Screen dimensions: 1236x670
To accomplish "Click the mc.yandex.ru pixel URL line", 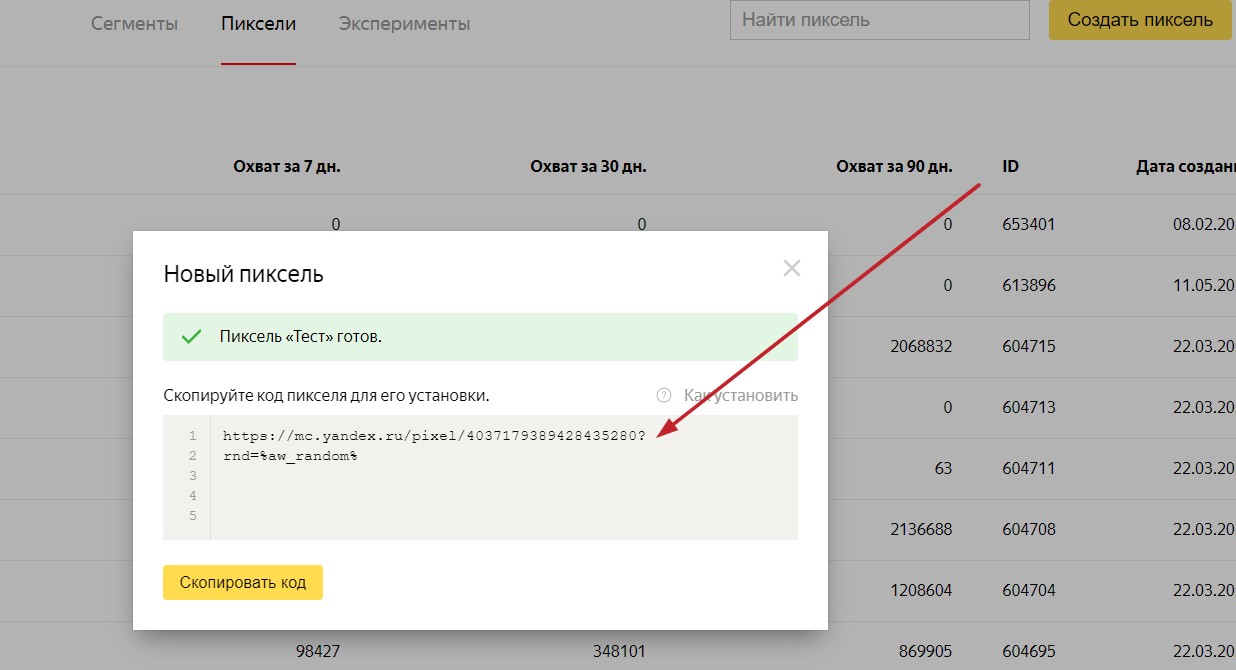I will click(x=435, y=436).
